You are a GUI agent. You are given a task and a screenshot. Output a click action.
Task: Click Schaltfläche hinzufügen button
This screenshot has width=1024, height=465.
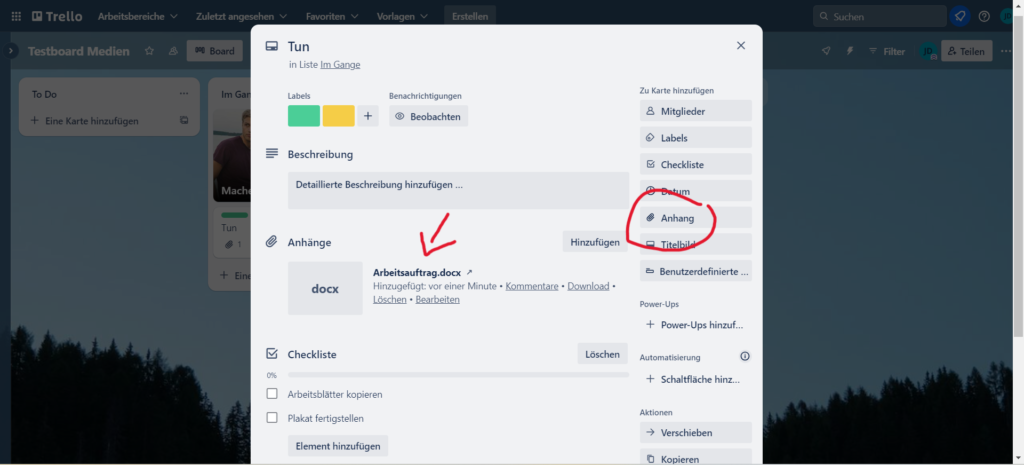pyautogui.click(x=696, y=379)
